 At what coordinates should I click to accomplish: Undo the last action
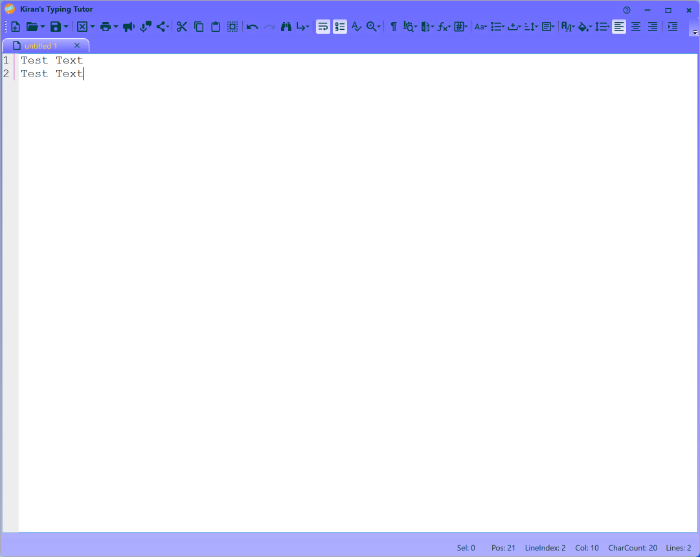point(252,27)
